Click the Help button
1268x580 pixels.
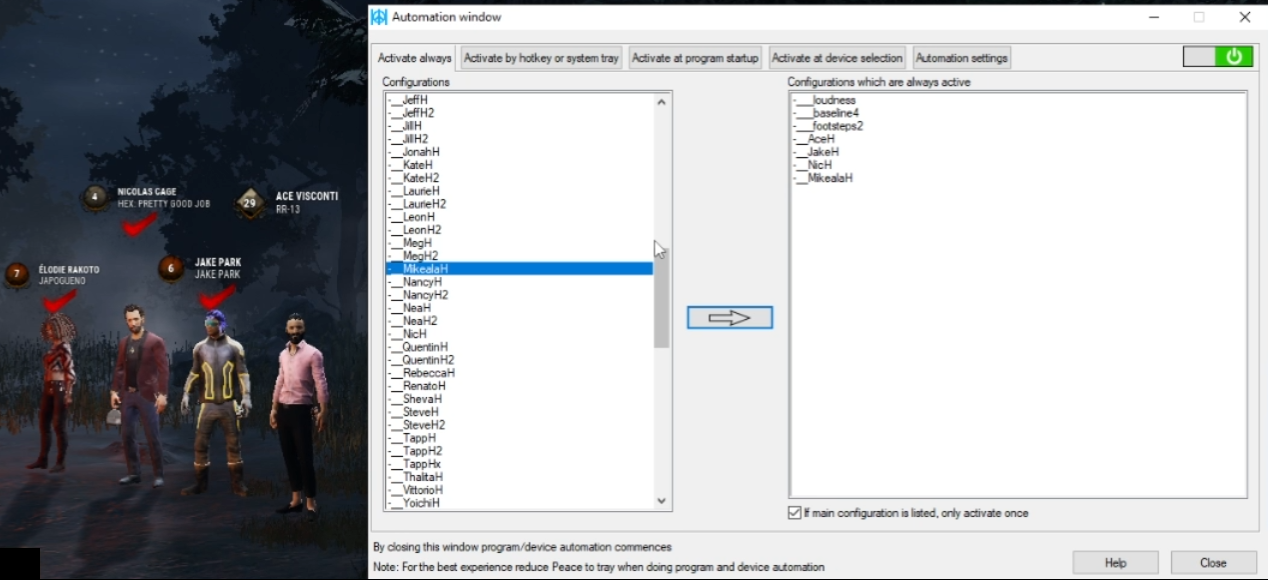1115,563
